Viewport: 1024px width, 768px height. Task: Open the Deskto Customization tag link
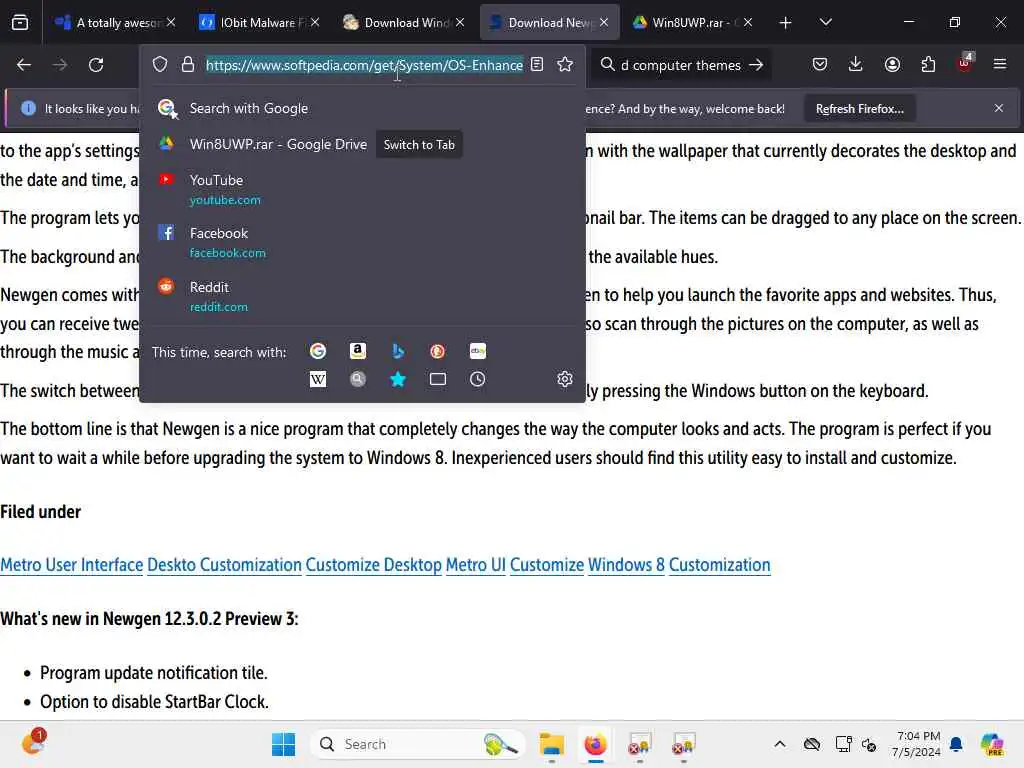225,565
